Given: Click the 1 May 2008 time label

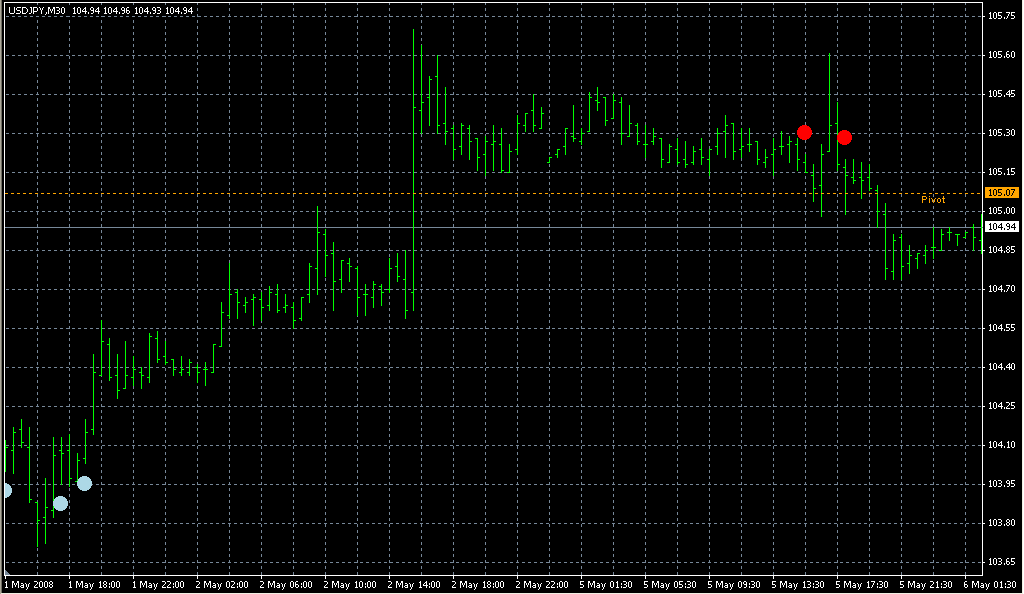Looking at the screenshot, I should point(29,585).
